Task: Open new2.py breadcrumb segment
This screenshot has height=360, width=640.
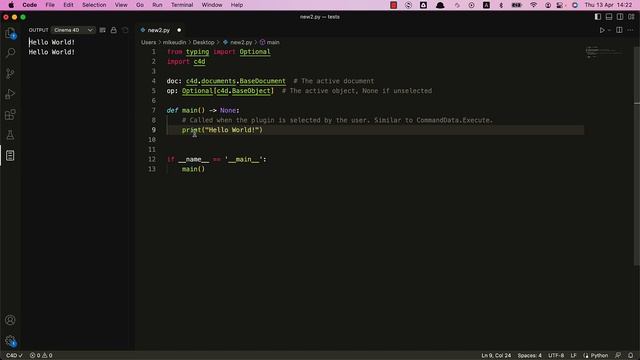Action: coord(241,42)
